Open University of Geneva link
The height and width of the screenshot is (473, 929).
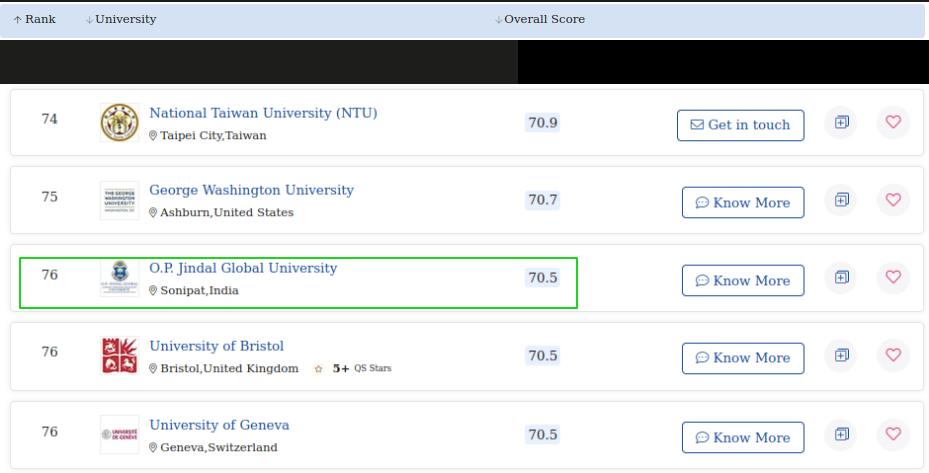tap(219, 425)
